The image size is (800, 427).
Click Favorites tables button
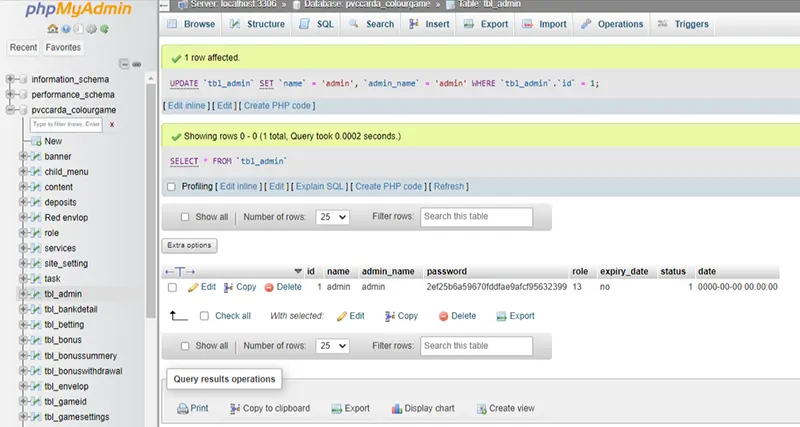(63, 47)
